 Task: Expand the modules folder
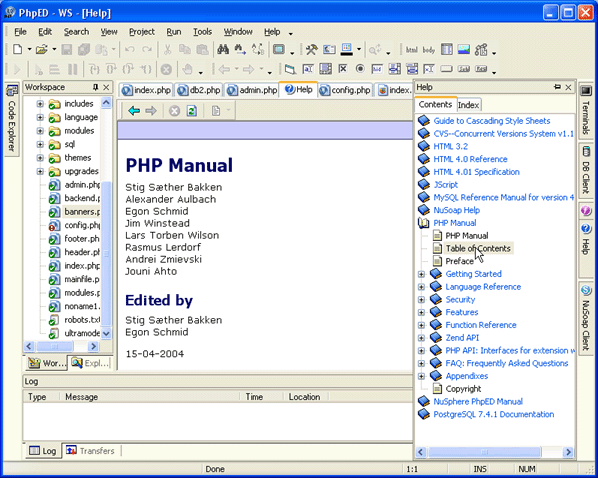coord(40,131)
